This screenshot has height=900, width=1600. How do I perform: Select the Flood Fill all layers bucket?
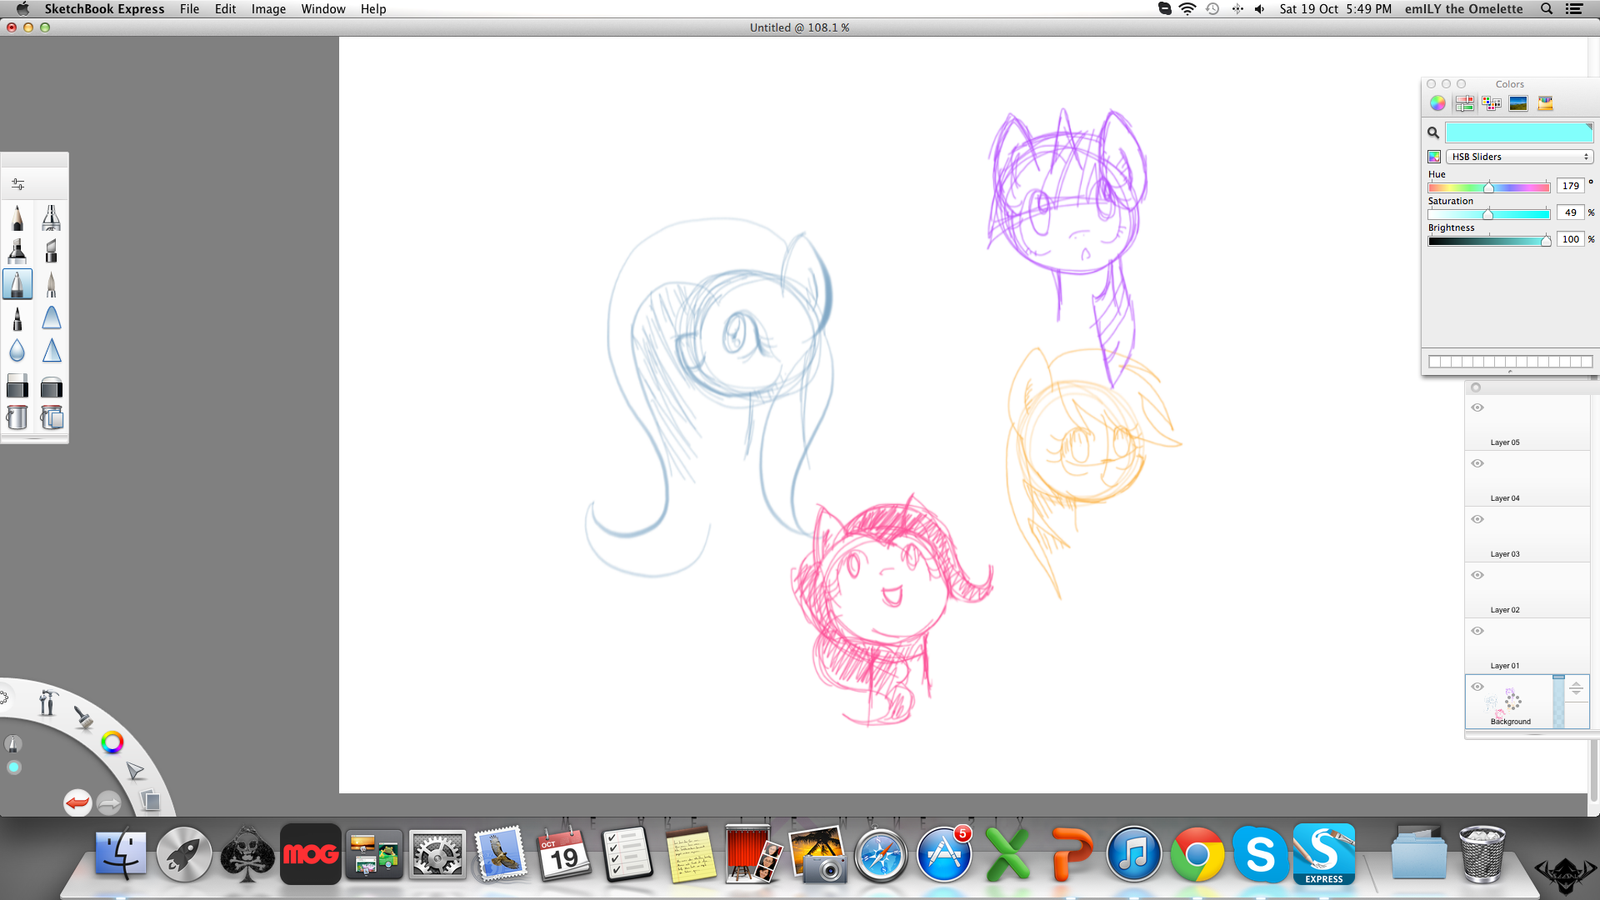pyautogui.click(x=51, y=417)
